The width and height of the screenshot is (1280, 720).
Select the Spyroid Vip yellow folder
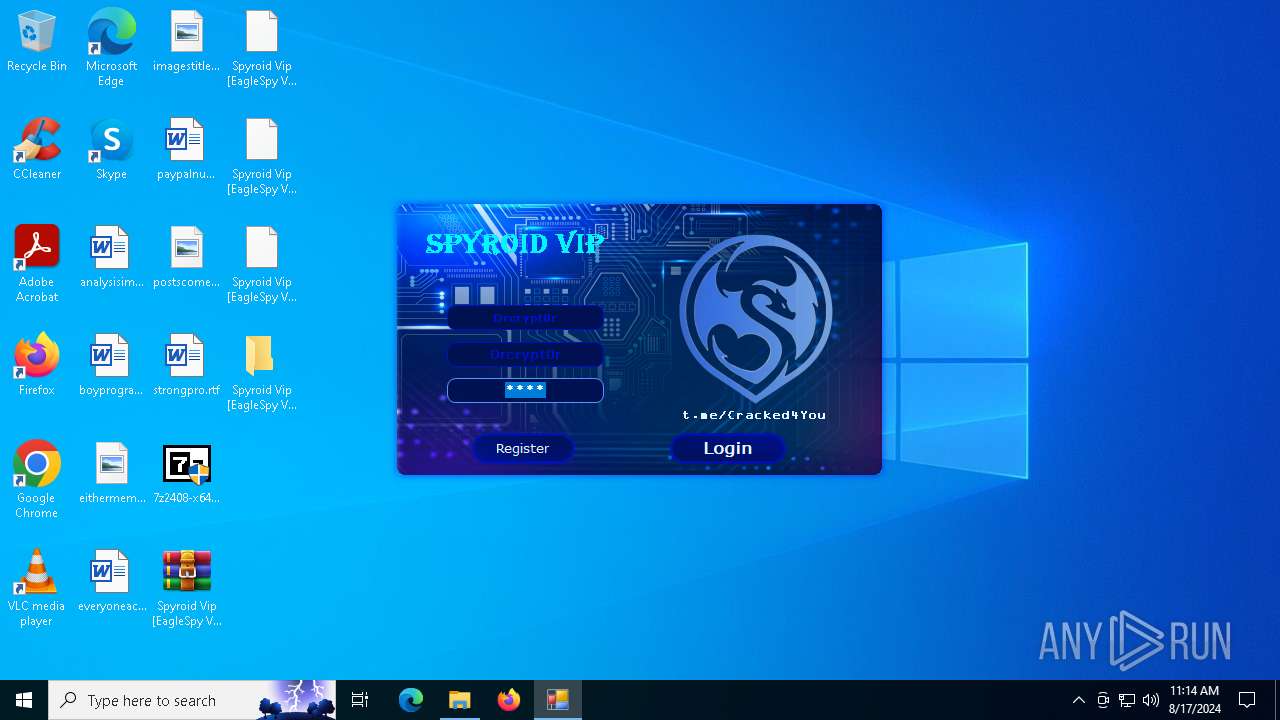tap(261, 372)
